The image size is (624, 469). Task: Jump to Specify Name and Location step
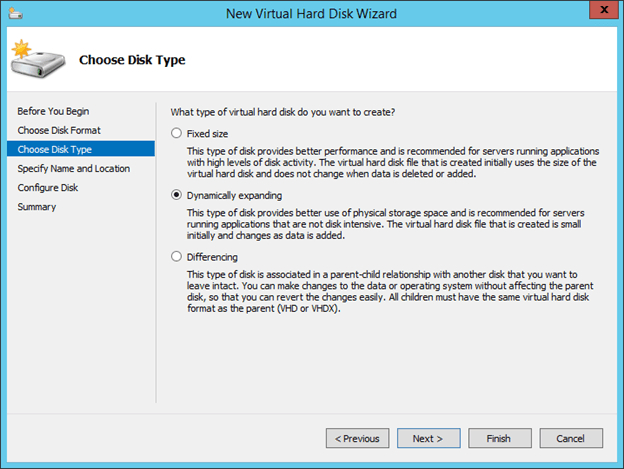pos(73,168)
